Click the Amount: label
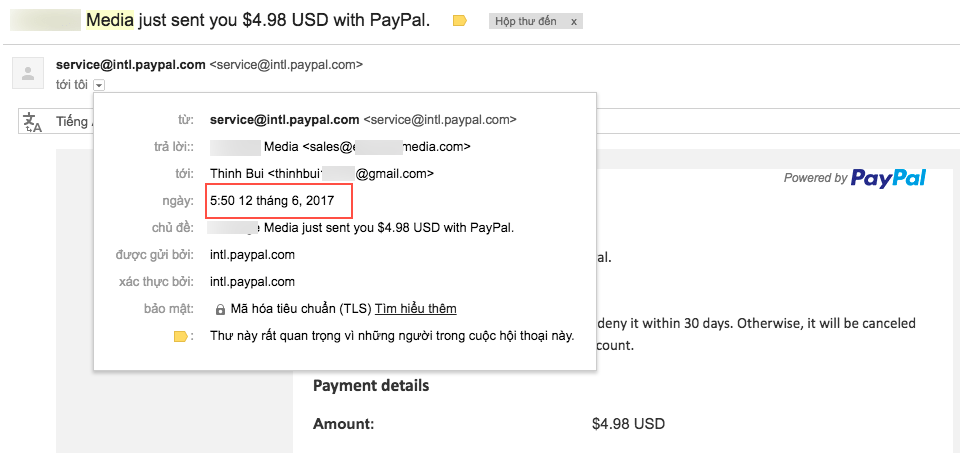The height and width of the screenshot is (453, 960). 343,424
